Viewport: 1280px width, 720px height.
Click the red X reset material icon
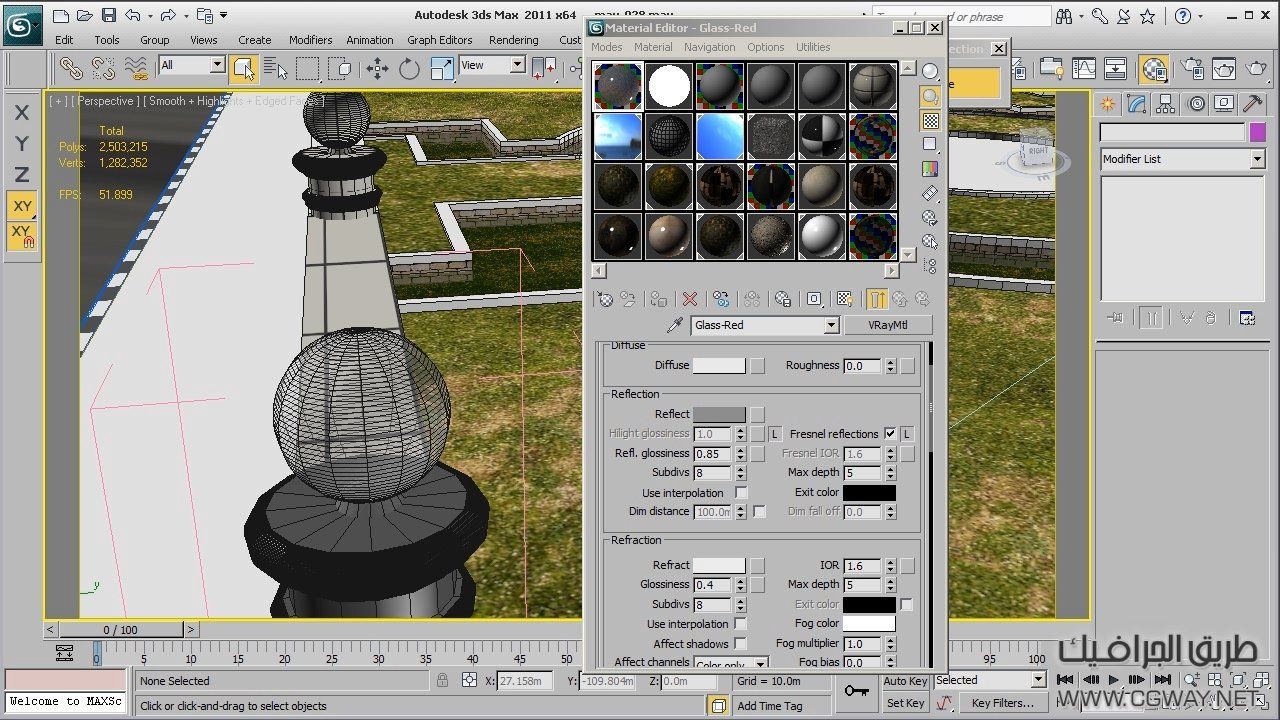[689, 299]
